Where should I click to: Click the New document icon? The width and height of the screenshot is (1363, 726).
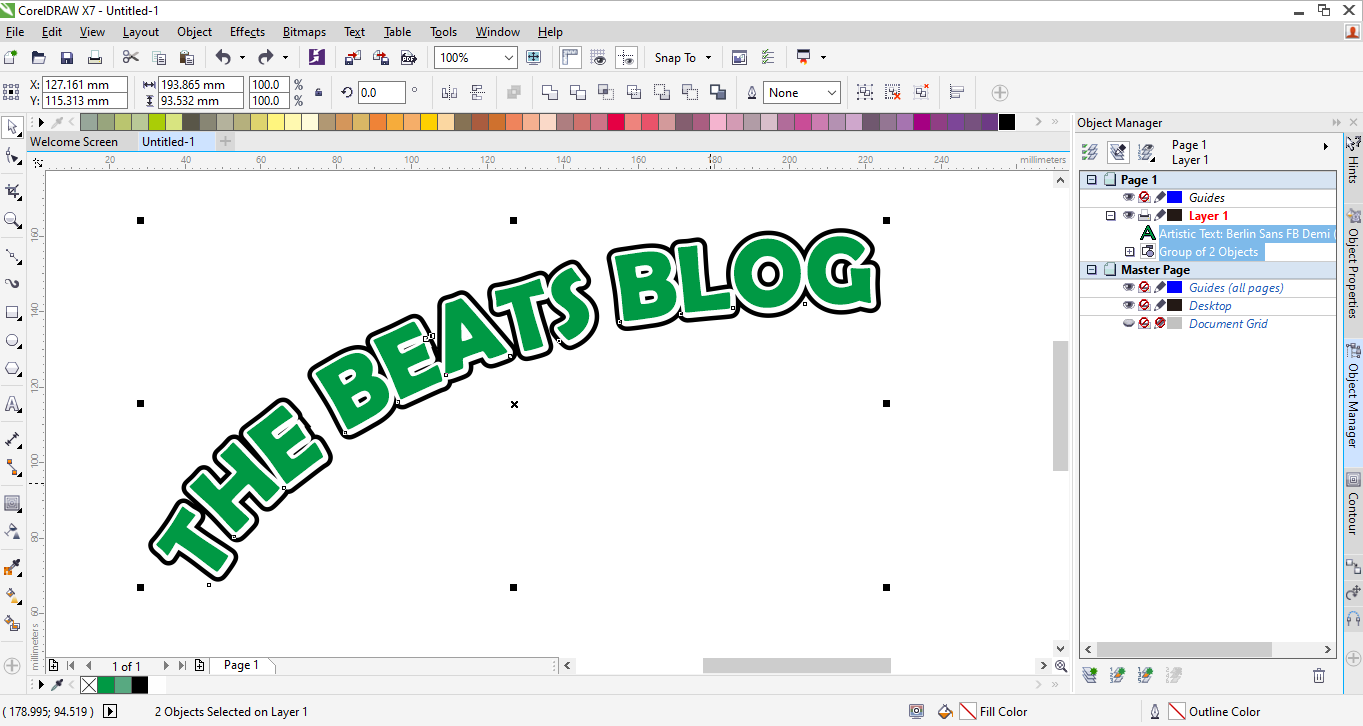click(x=11, y=58)
